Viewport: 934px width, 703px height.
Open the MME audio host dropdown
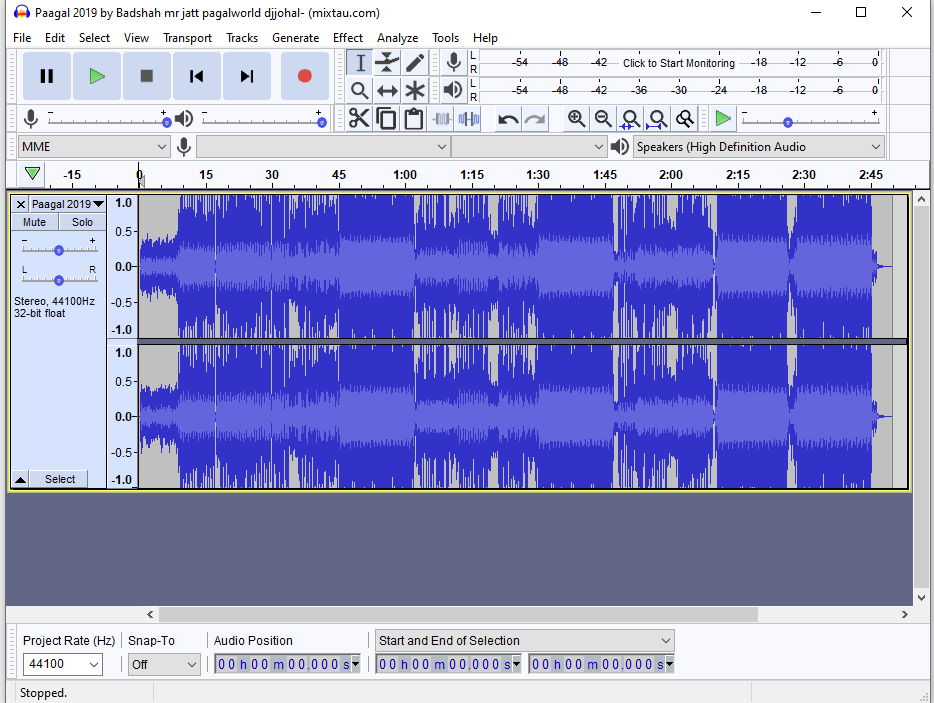(x=94, y=147)
